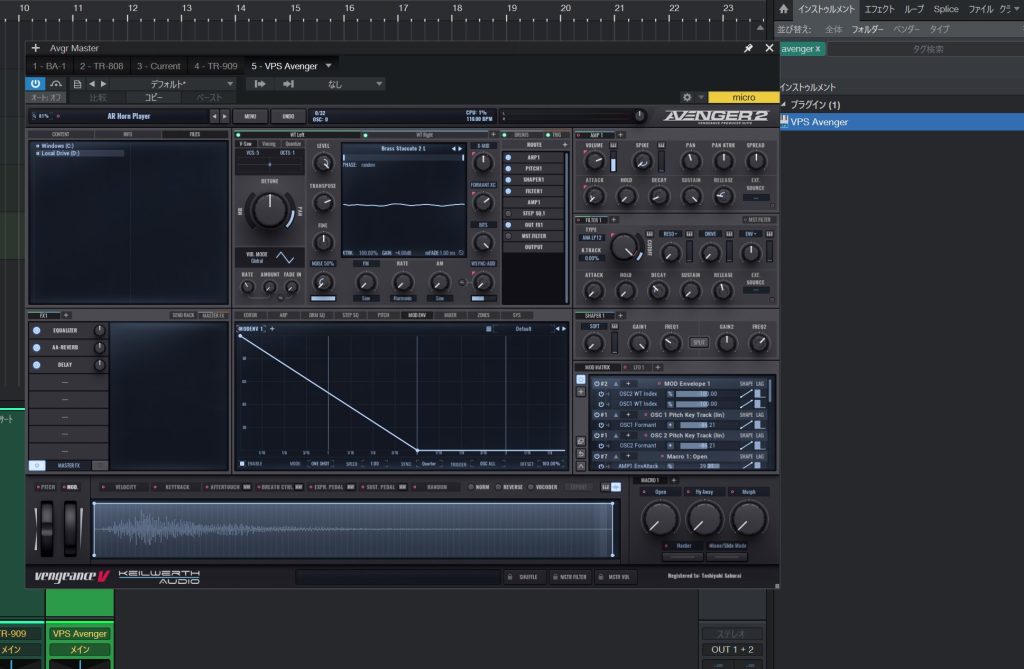
Task: Open the エフェクト browser tab
Action: (x=880, y=9)
